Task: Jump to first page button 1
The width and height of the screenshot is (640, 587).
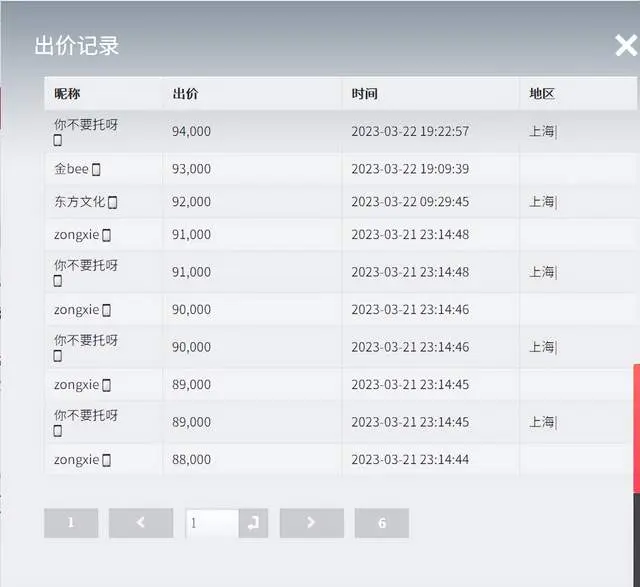Action: pos(71,523)
